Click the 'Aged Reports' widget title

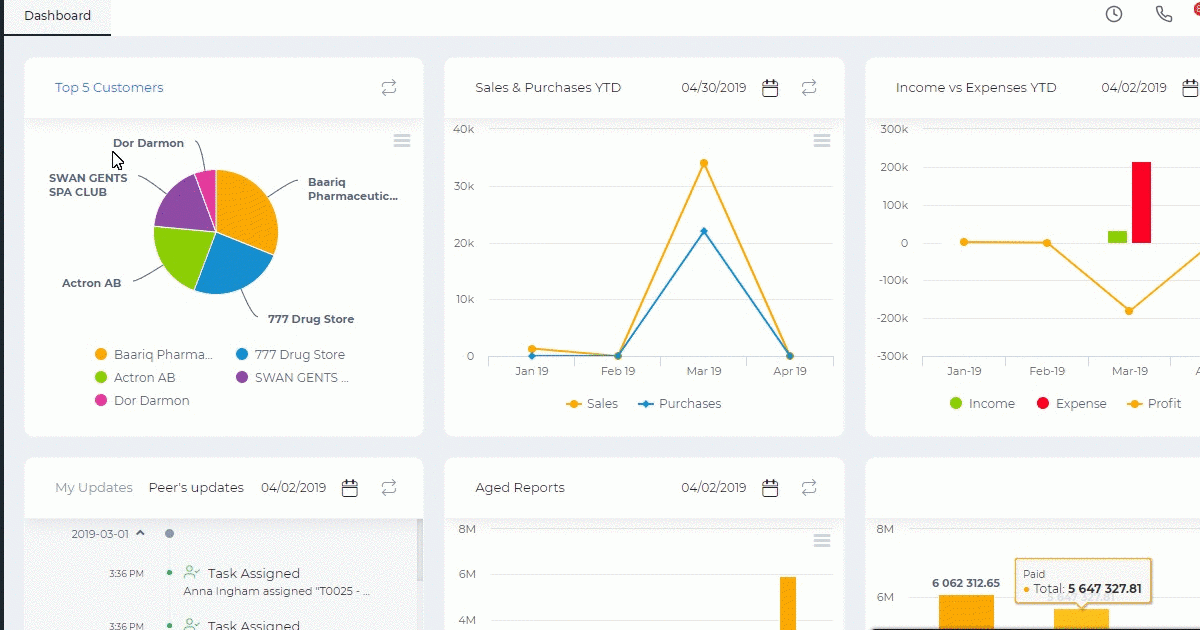tap(520, 488)
